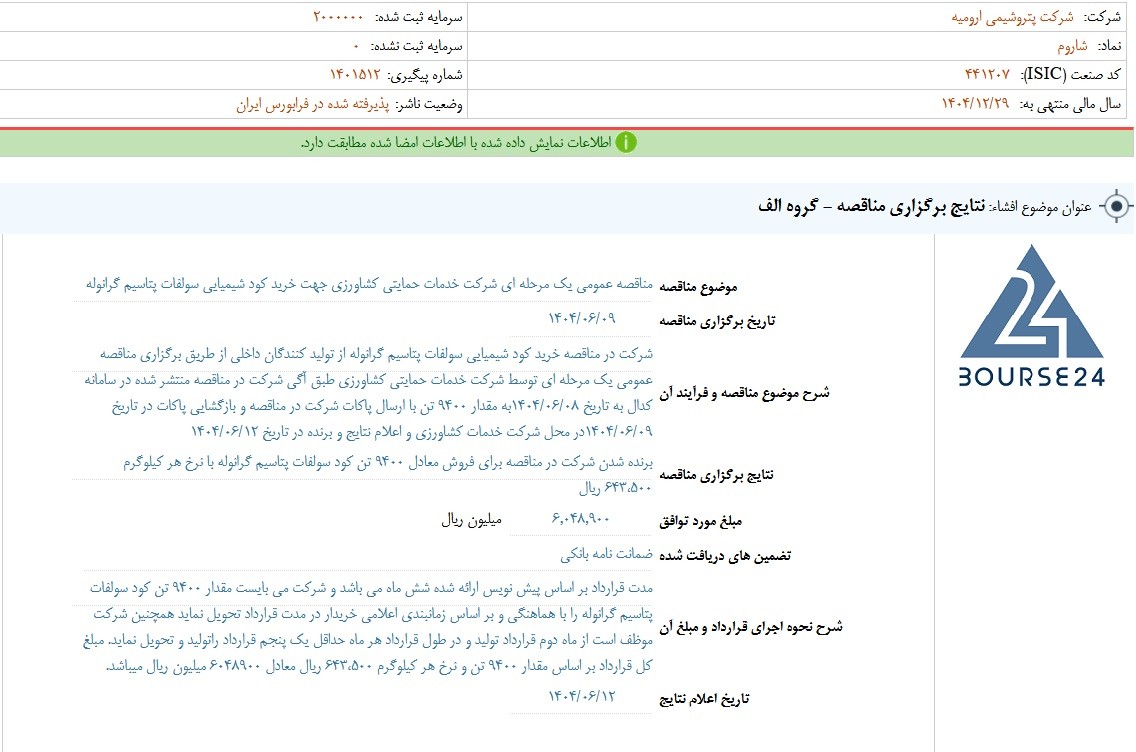Click the target icon beside the disclosure title
Viewport: 1136px width, 752px height.
coord(1116,207)
